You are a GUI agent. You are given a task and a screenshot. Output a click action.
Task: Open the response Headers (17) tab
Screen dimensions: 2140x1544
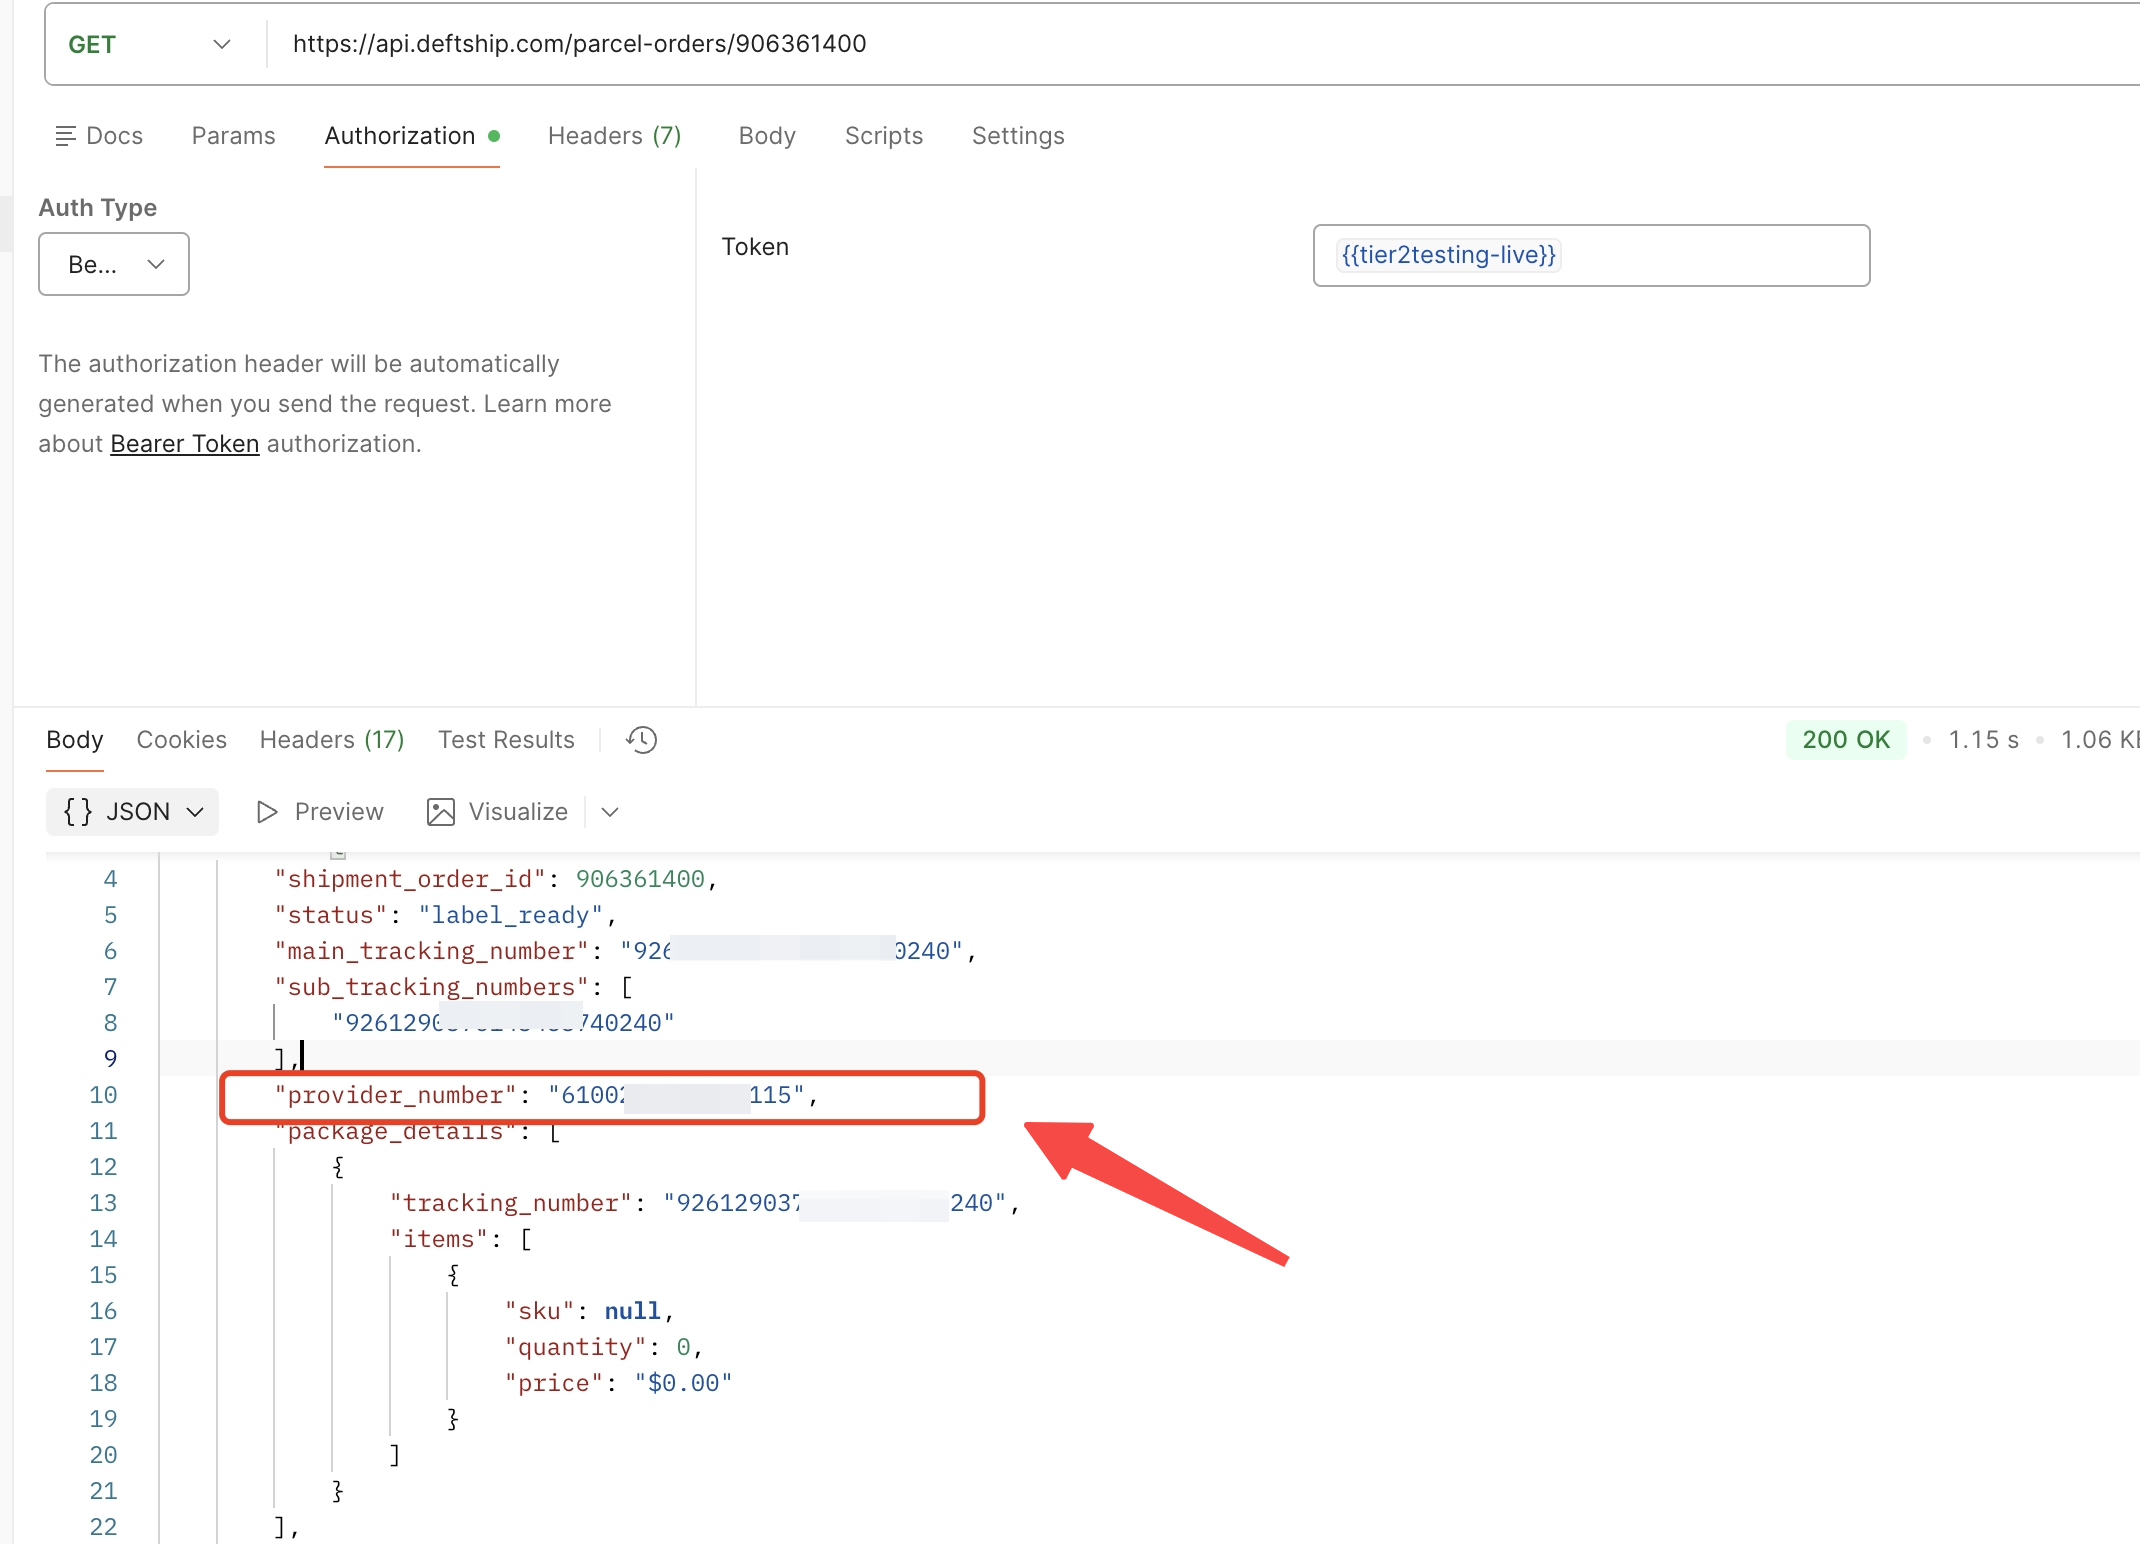point(331,740)
